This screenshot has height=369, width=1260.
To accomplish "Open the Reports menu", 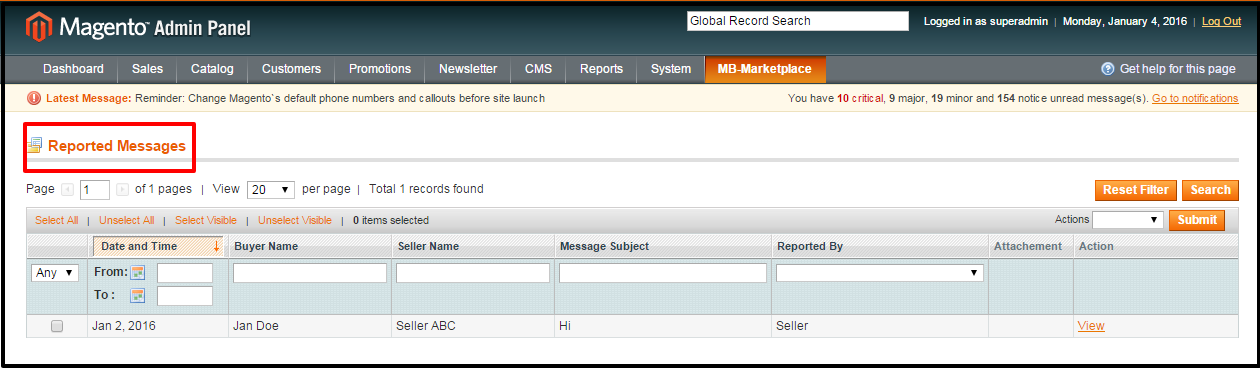I will 601,69.
